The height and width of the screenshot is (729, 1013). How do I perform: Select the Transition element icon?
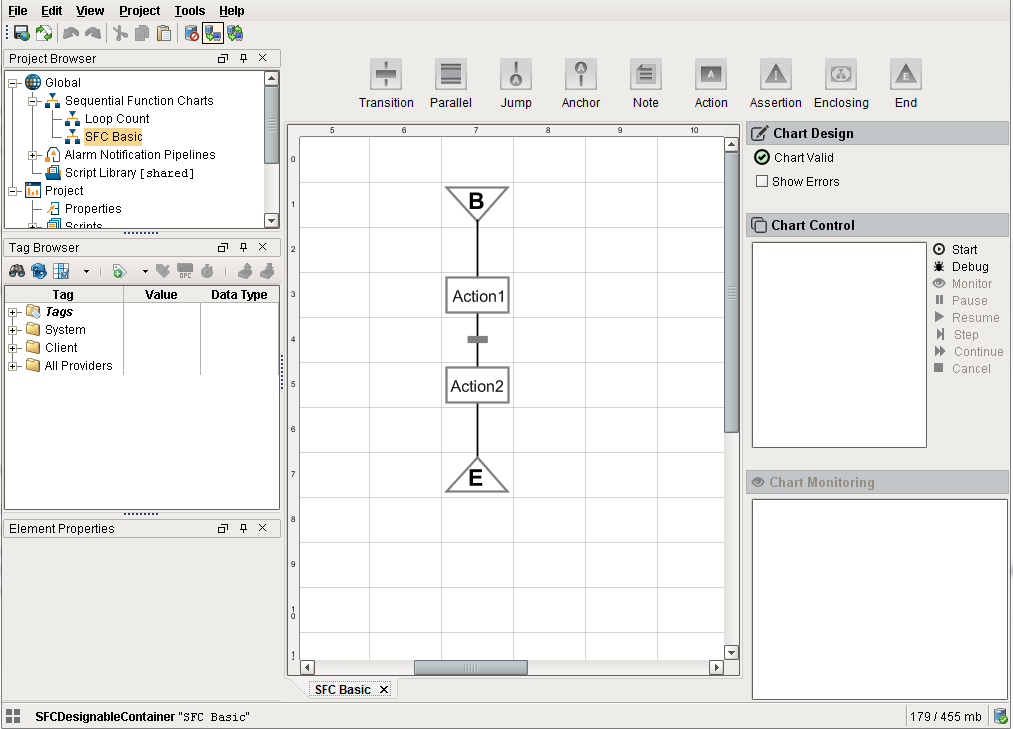point(386,75)
